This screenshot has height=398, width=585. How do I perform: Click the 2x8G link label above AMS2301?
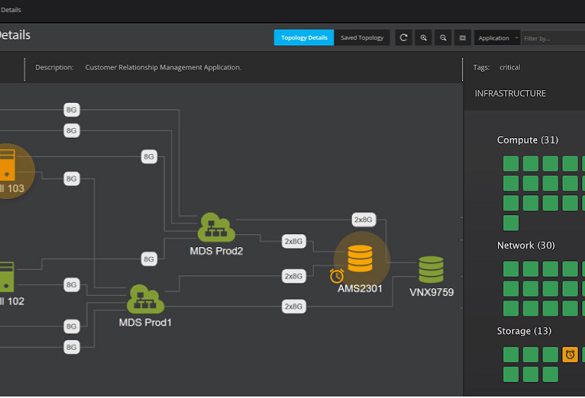[x=364, y=220]
